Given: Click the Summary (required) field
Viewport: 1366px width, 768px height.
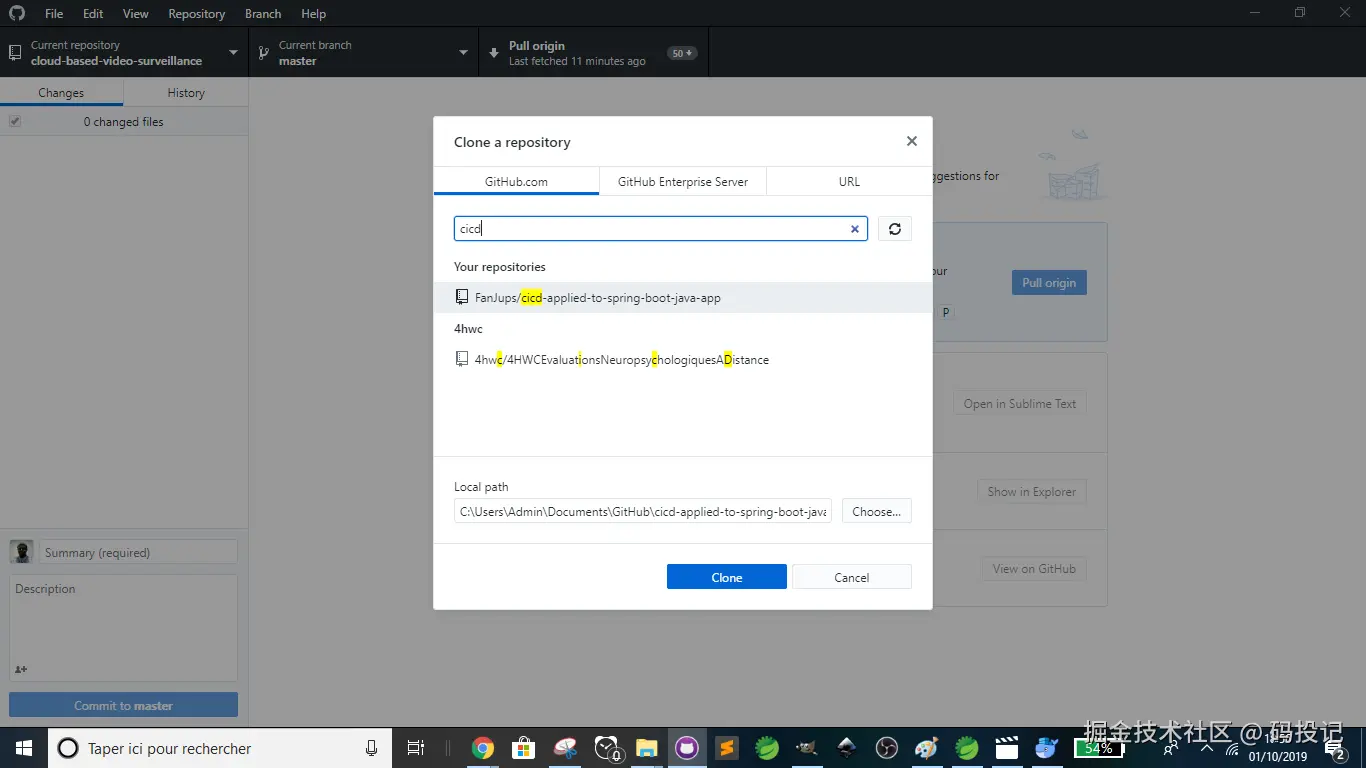Looking at the screenshot, I should [x=138, y=552].
